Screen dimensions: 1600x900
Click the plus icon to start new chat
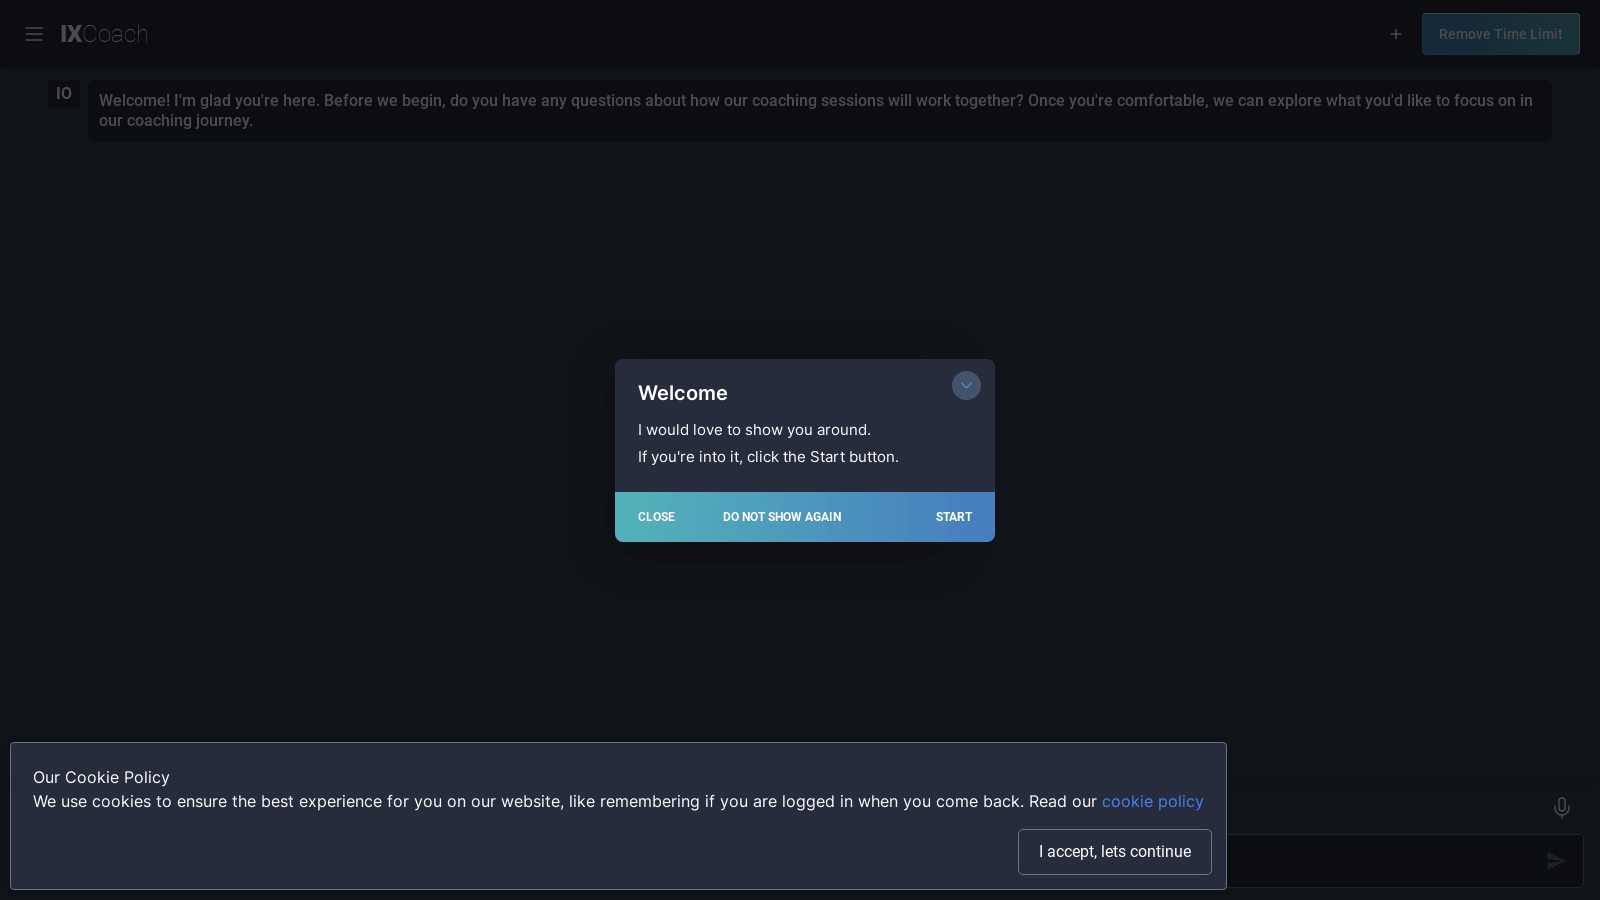tap(1396, 34)
